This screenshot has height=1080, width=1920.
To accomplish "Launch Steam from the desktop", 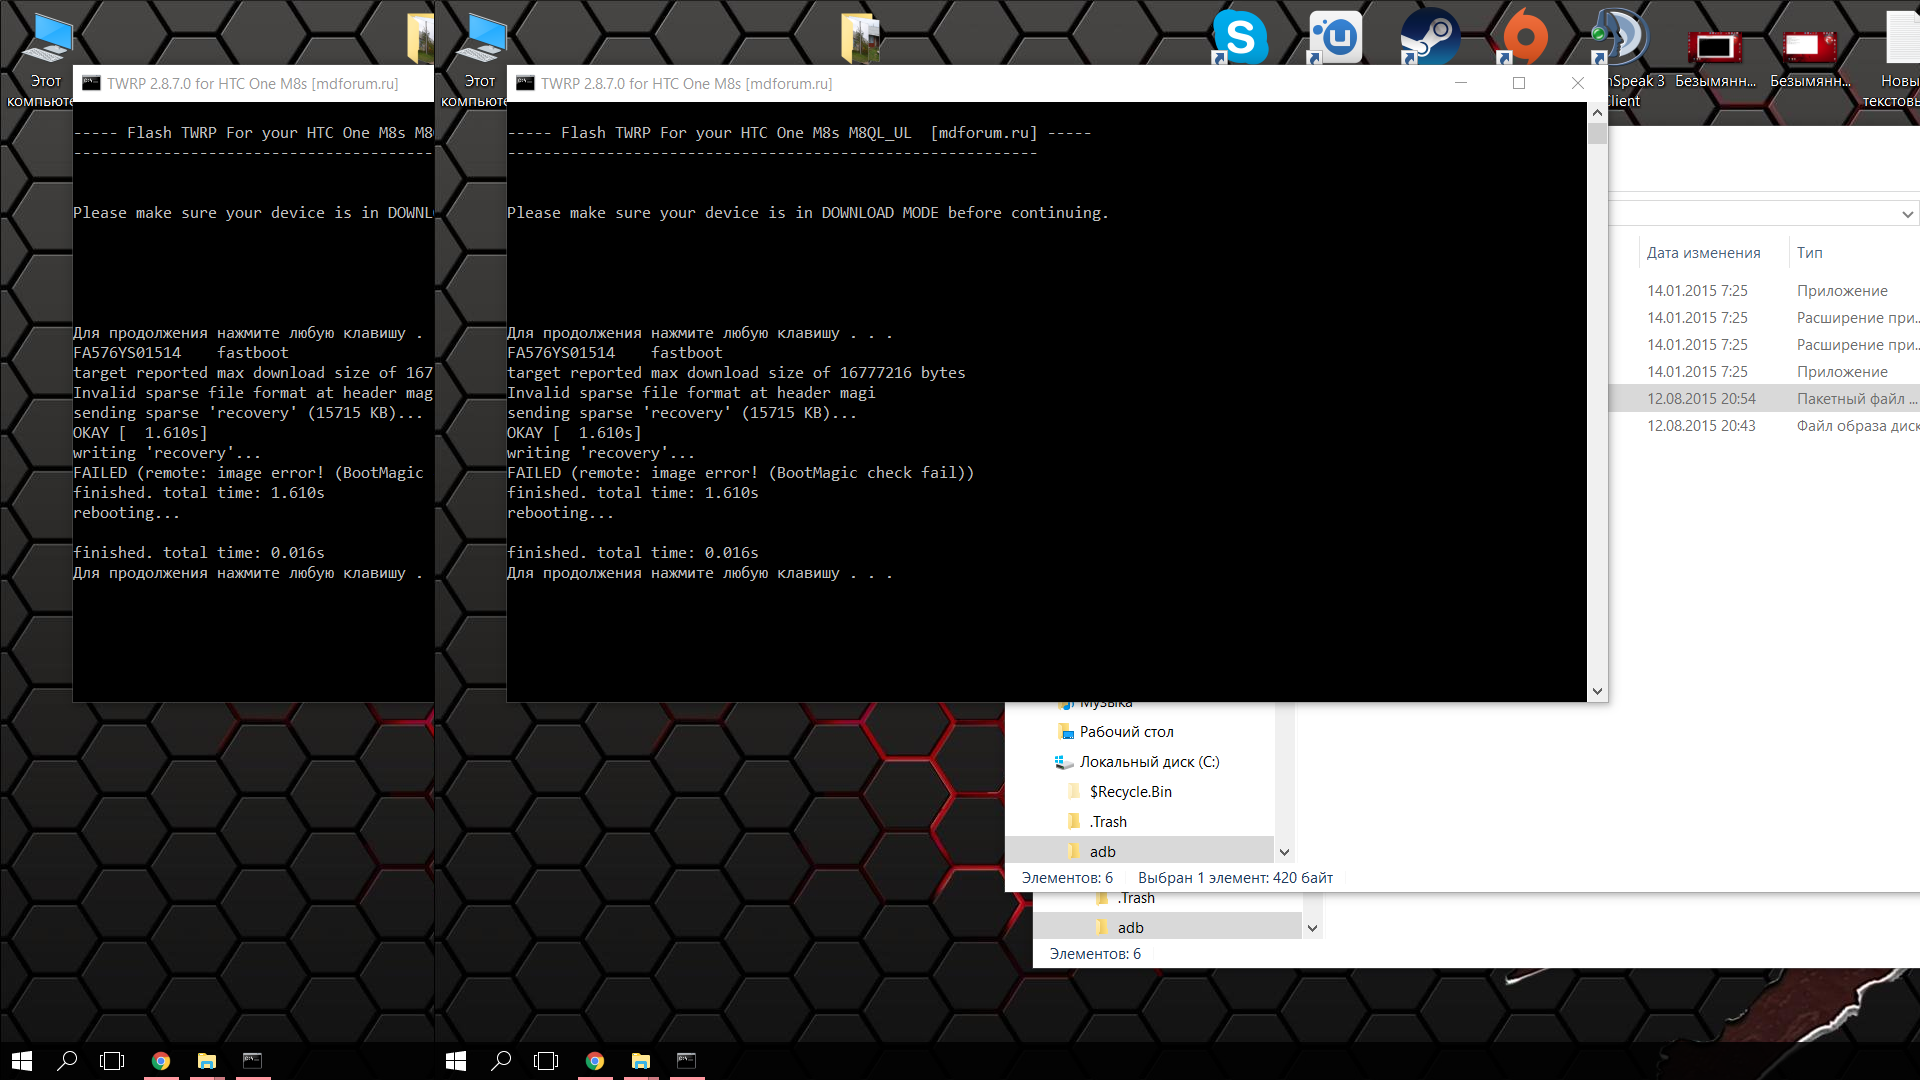I will pyautogui.click(x=1430, y=37).
